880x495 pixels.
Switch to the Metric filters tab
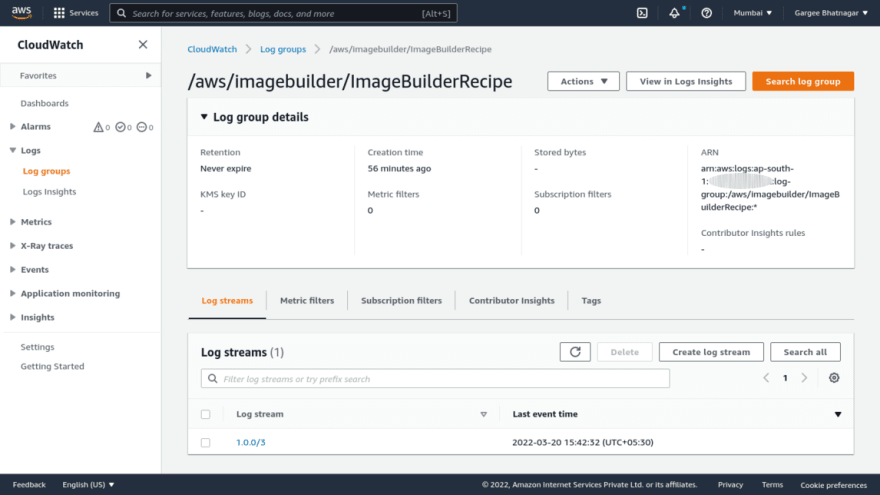click(306, 301)
